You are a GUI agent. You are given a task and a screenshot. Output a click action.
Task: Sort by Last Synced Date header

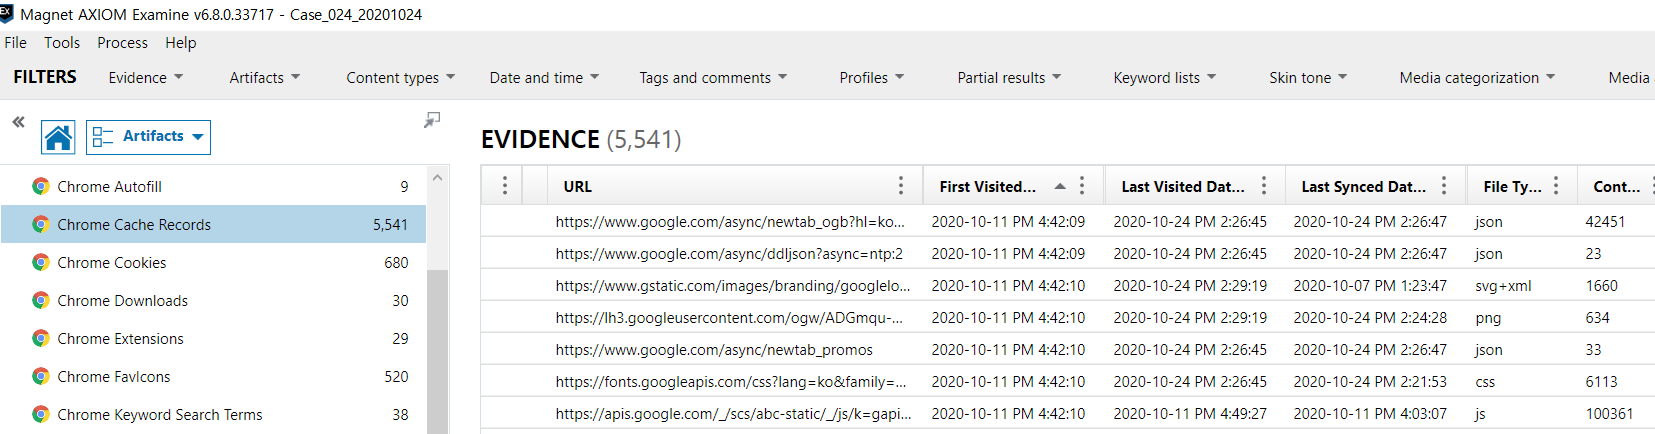coord(1363,186)
